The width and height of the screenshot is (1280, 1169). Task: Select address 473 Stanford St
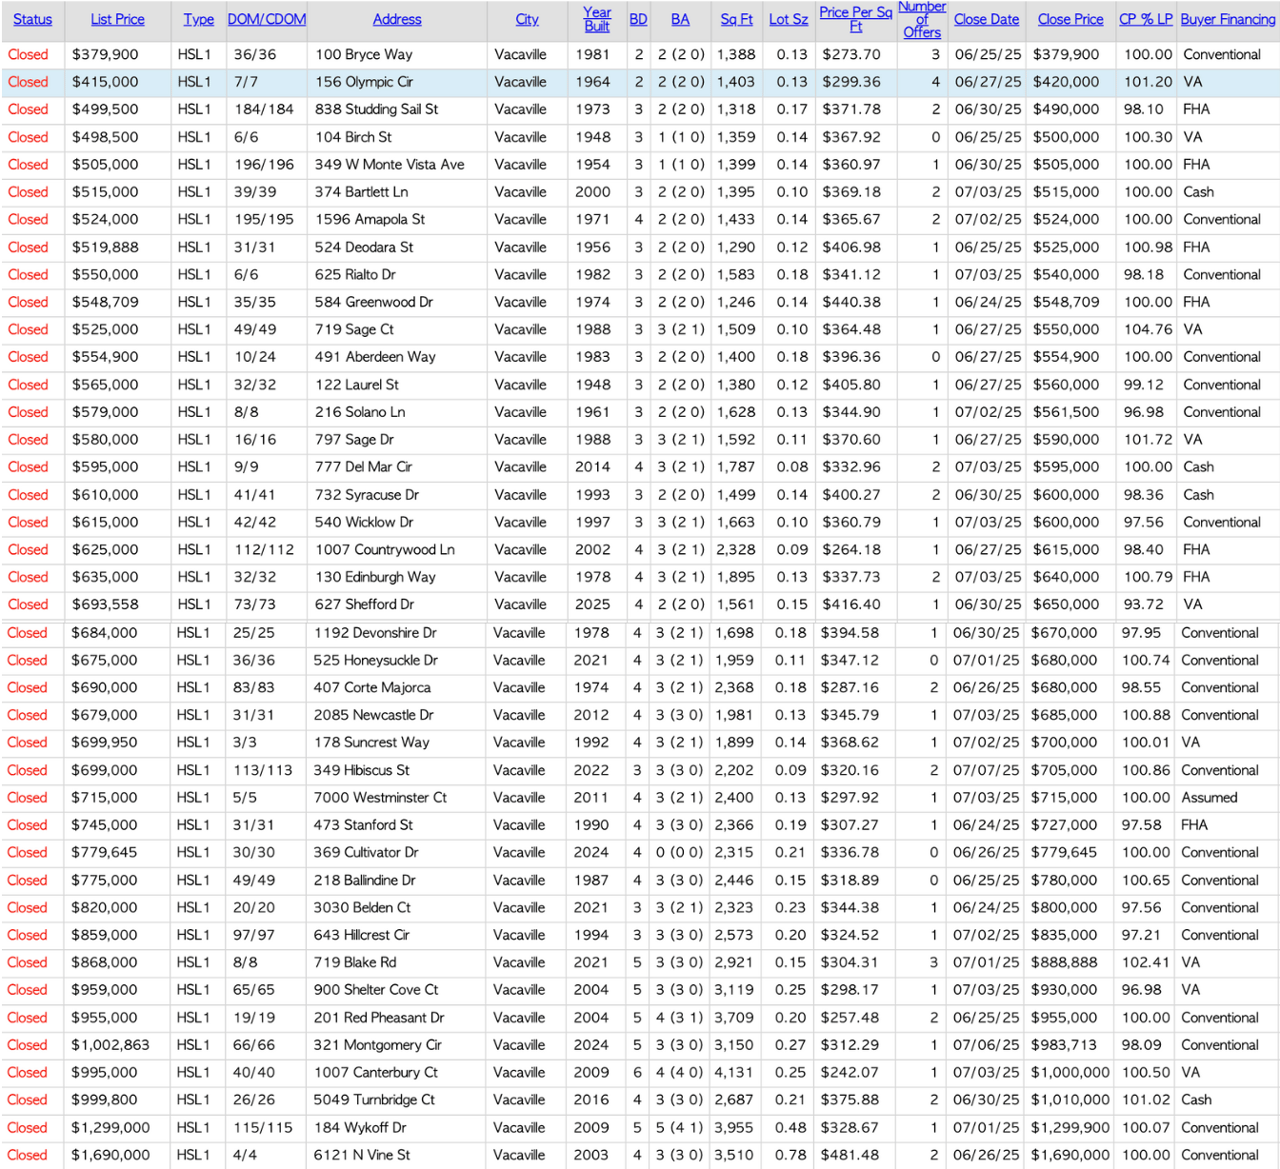tap(363, 825)
